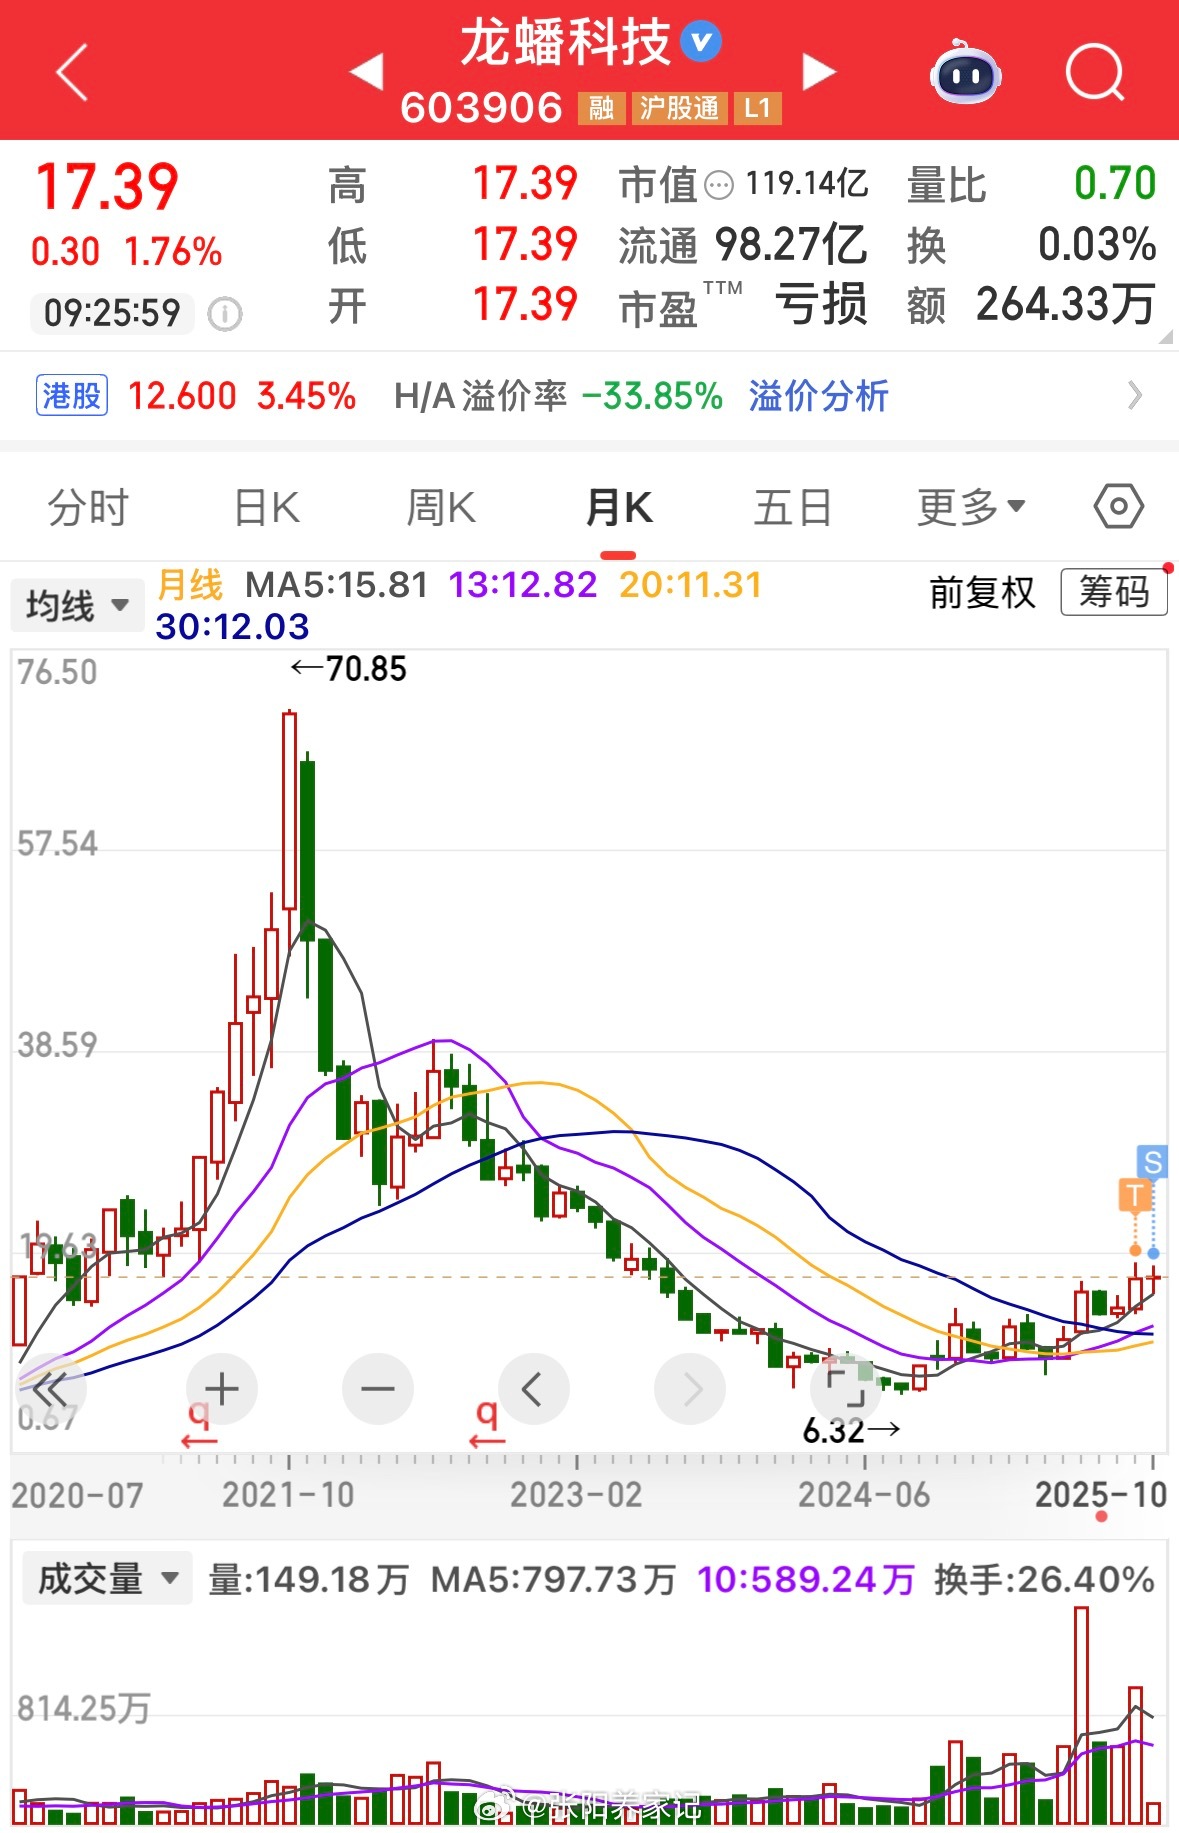1179x1833 pixels.
Task: Tap the tallest volume bar in 2025
Action: 1081,1716
